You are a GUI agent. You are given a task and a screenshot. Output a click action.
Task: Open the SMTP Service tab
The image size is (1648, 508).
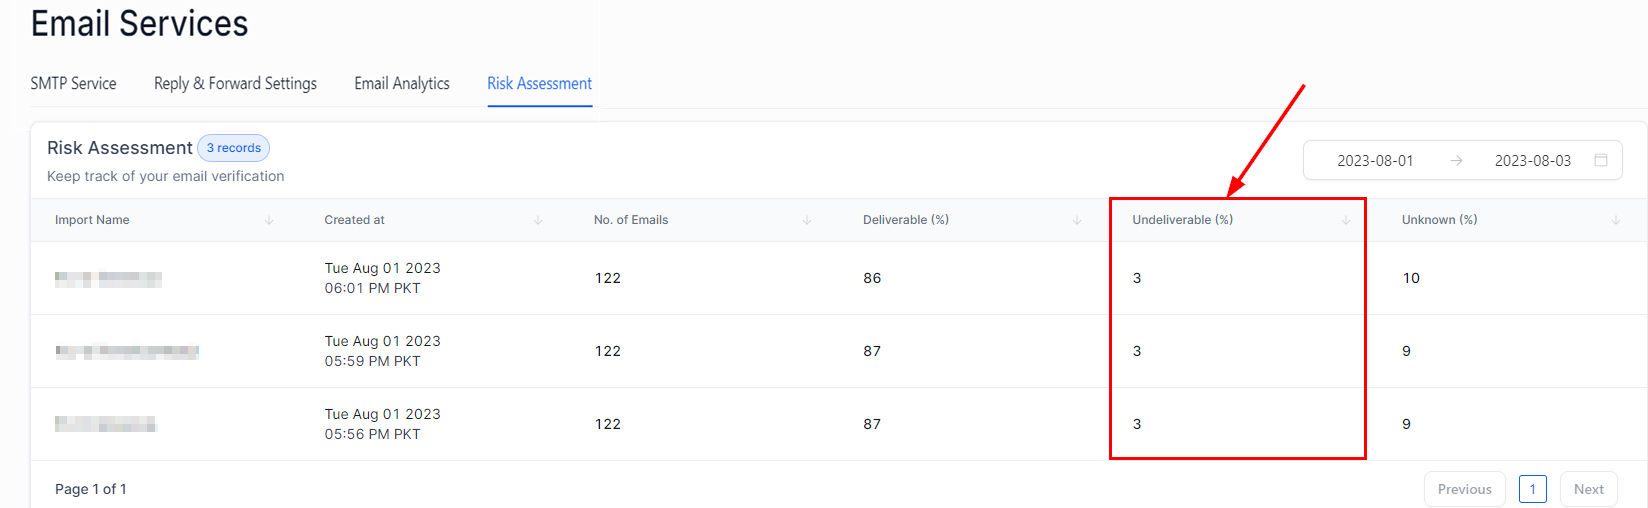[73, 84]
